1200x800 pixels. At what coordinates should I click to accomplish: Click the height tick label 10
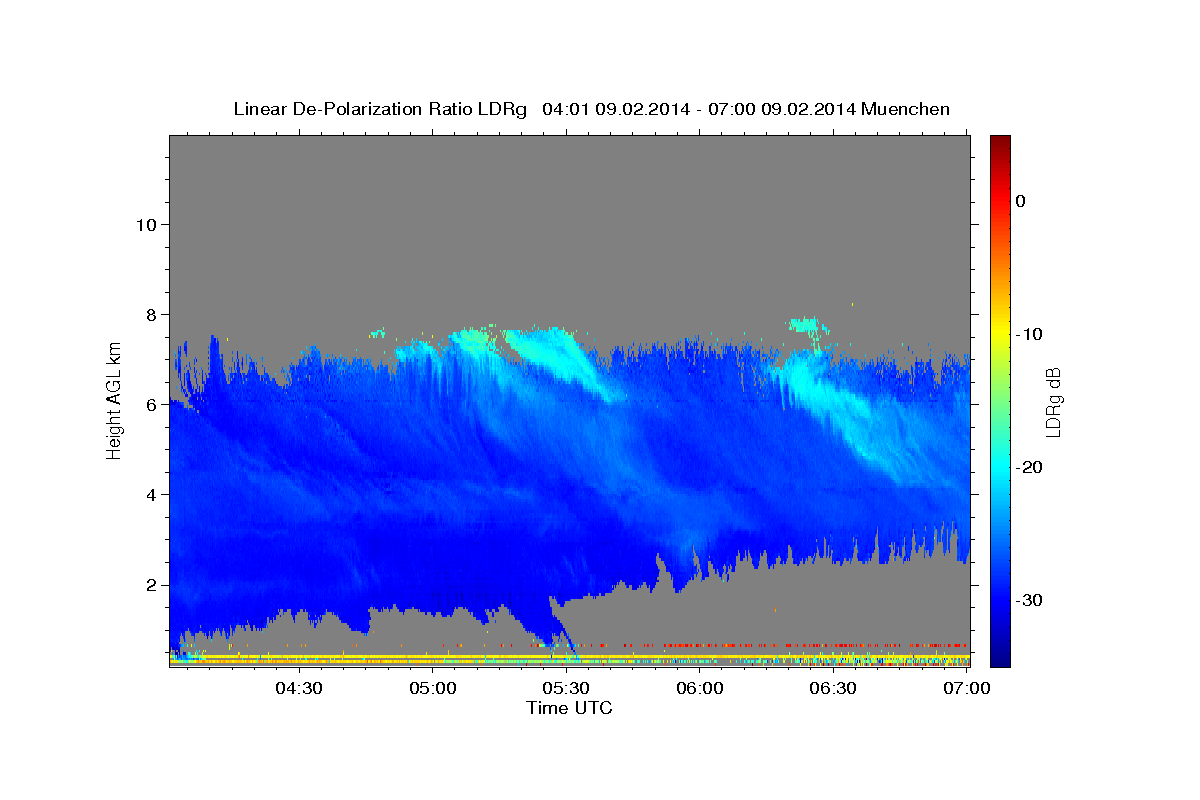click(145, 224)
